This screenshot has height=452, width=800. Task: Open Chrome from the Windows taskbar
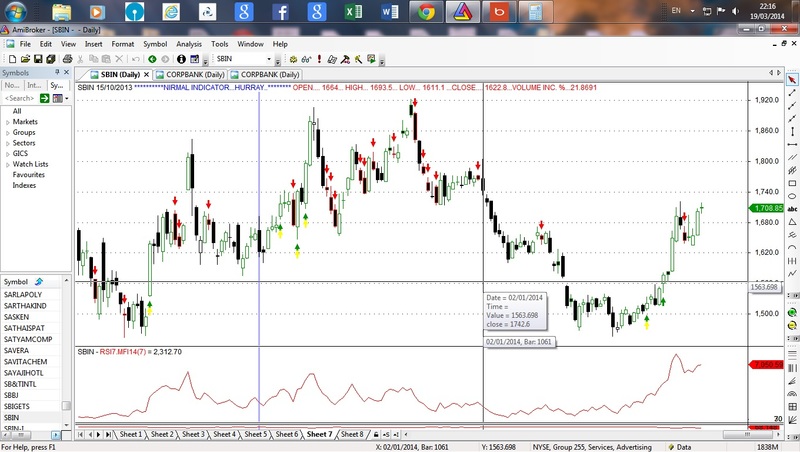click(426, 12)
